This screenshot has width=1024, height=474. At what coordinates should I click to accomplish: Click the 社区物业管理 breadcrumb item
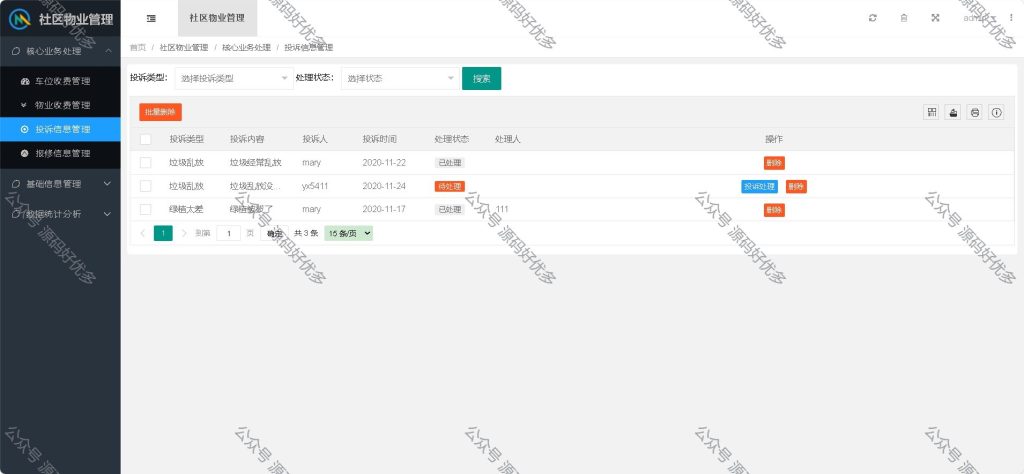pos(184,48)
